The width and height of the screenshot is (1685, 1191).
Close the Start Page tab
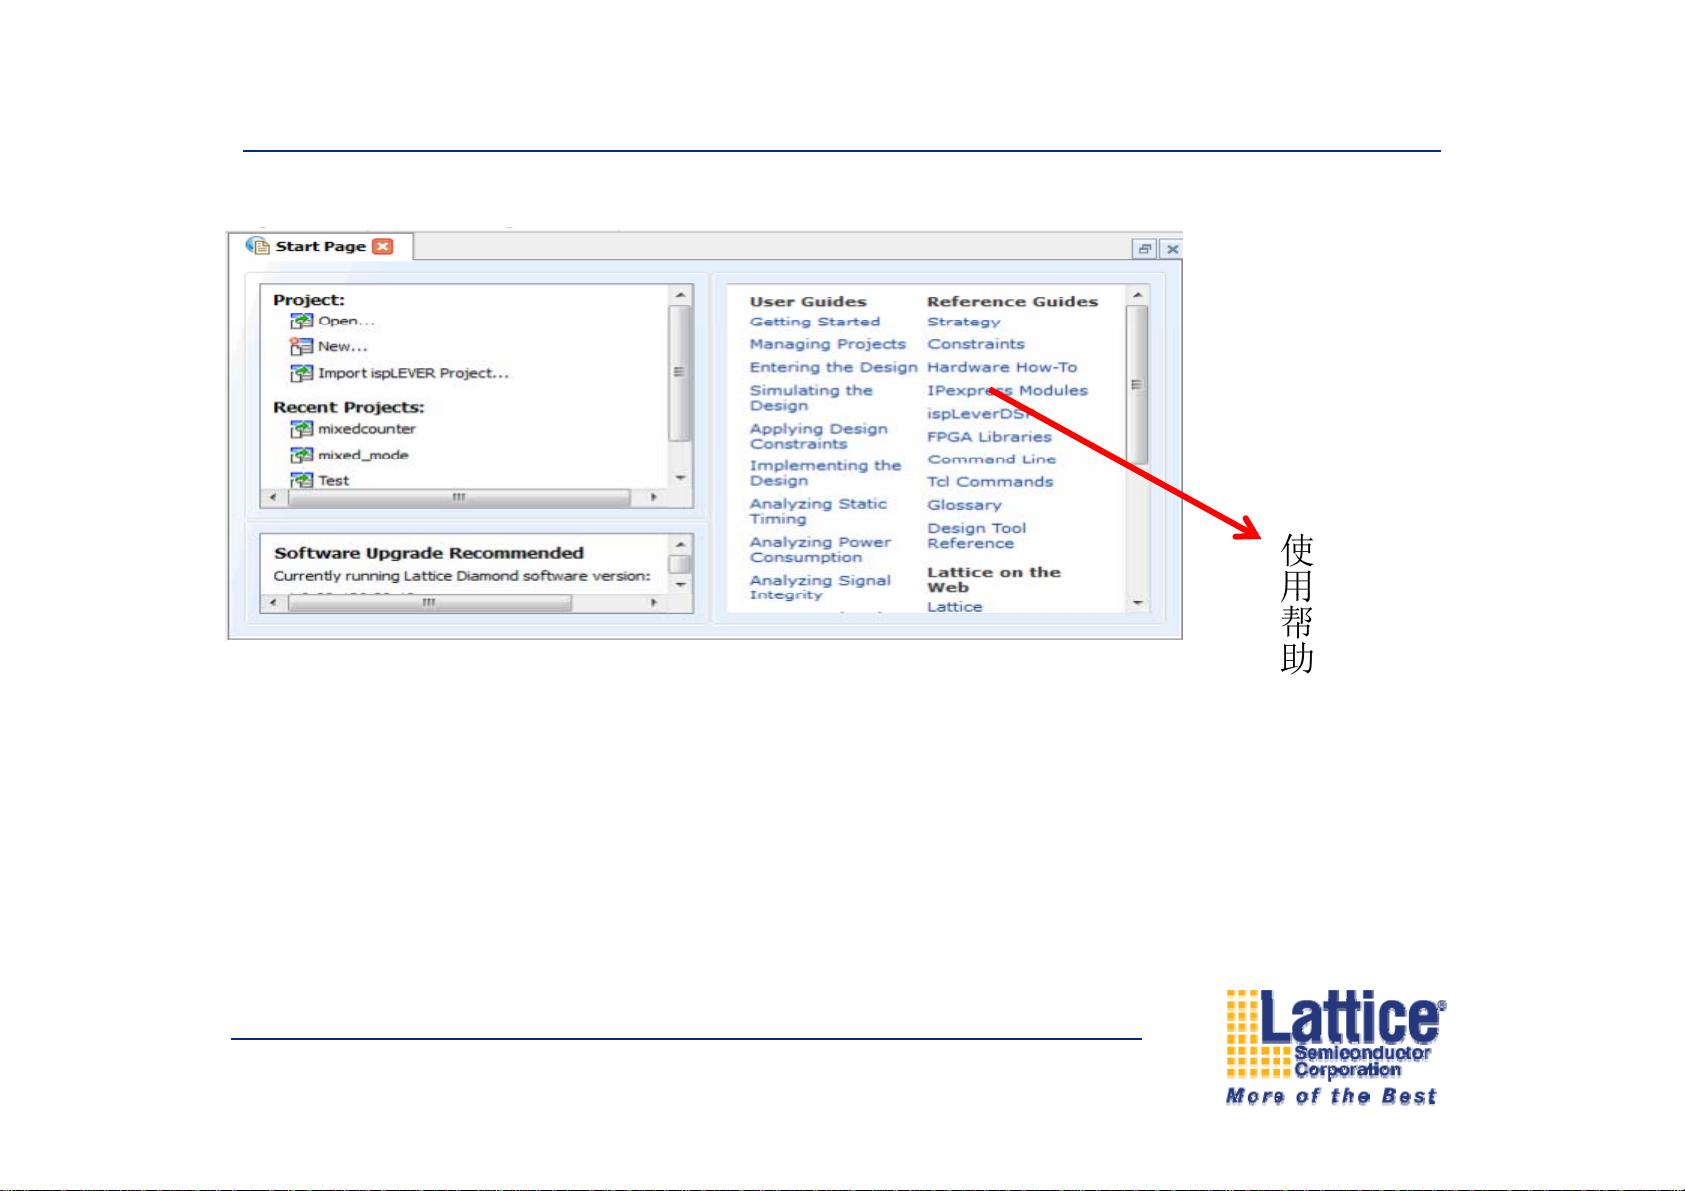click(x=383, y=246)
